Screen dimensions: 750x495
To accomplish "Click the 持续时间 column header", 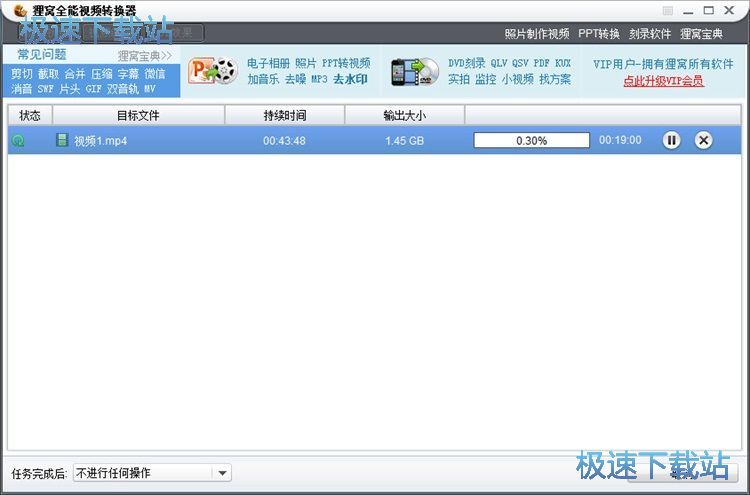I will pos(285,115).
